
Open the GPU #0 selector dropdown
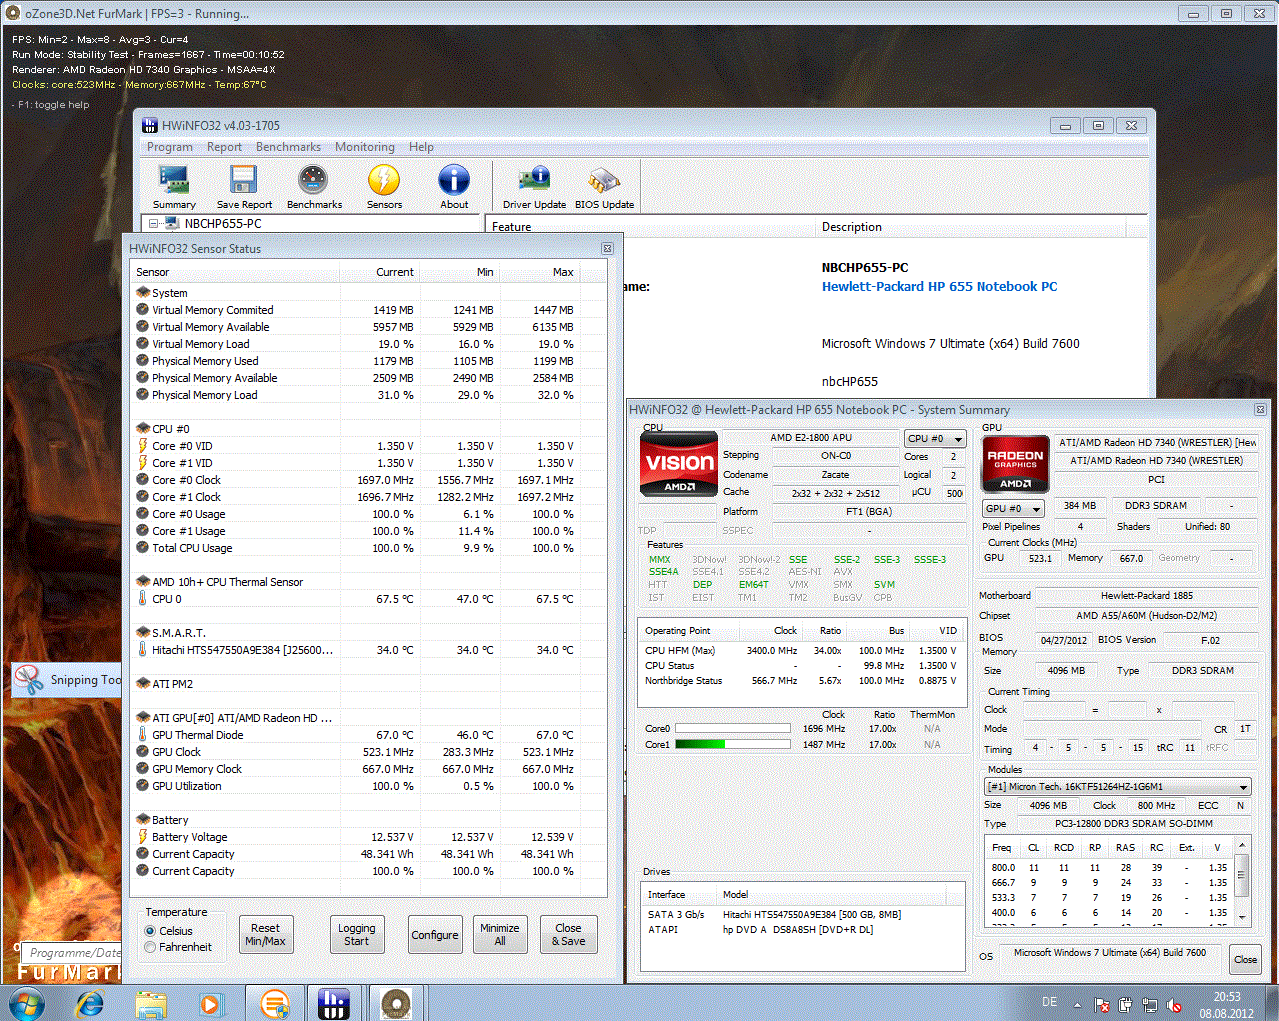pos(1014,508)
